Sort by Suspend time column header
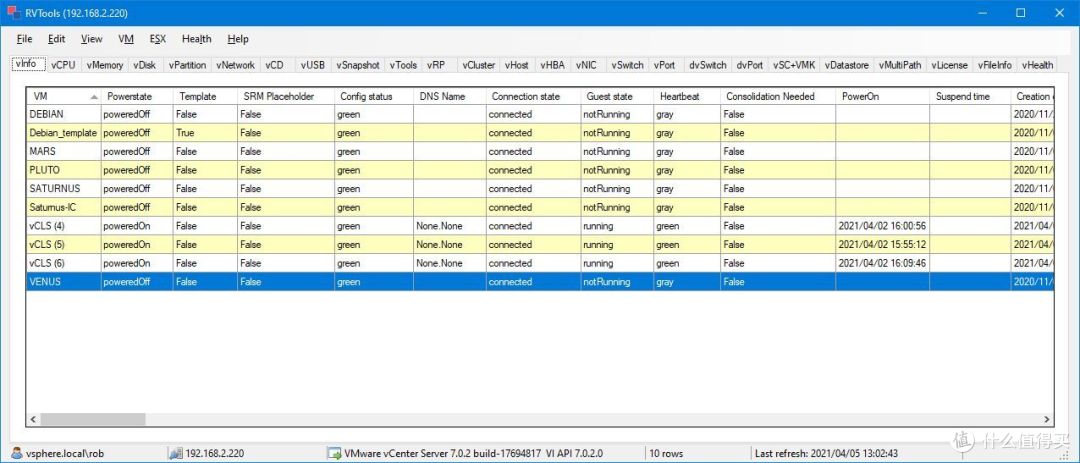Image resolution: width=1080 pixels, height=463 pixels. point(971,96)
